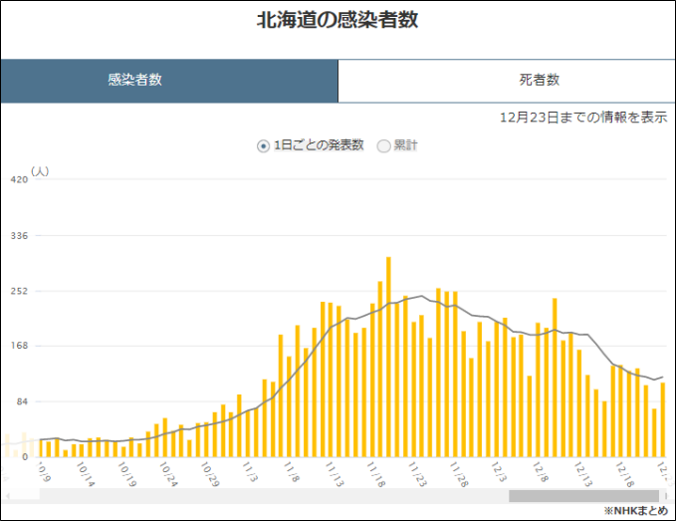Click the 北海道の感染者数 title
676x521 pixels.
(x=338, y=20)
